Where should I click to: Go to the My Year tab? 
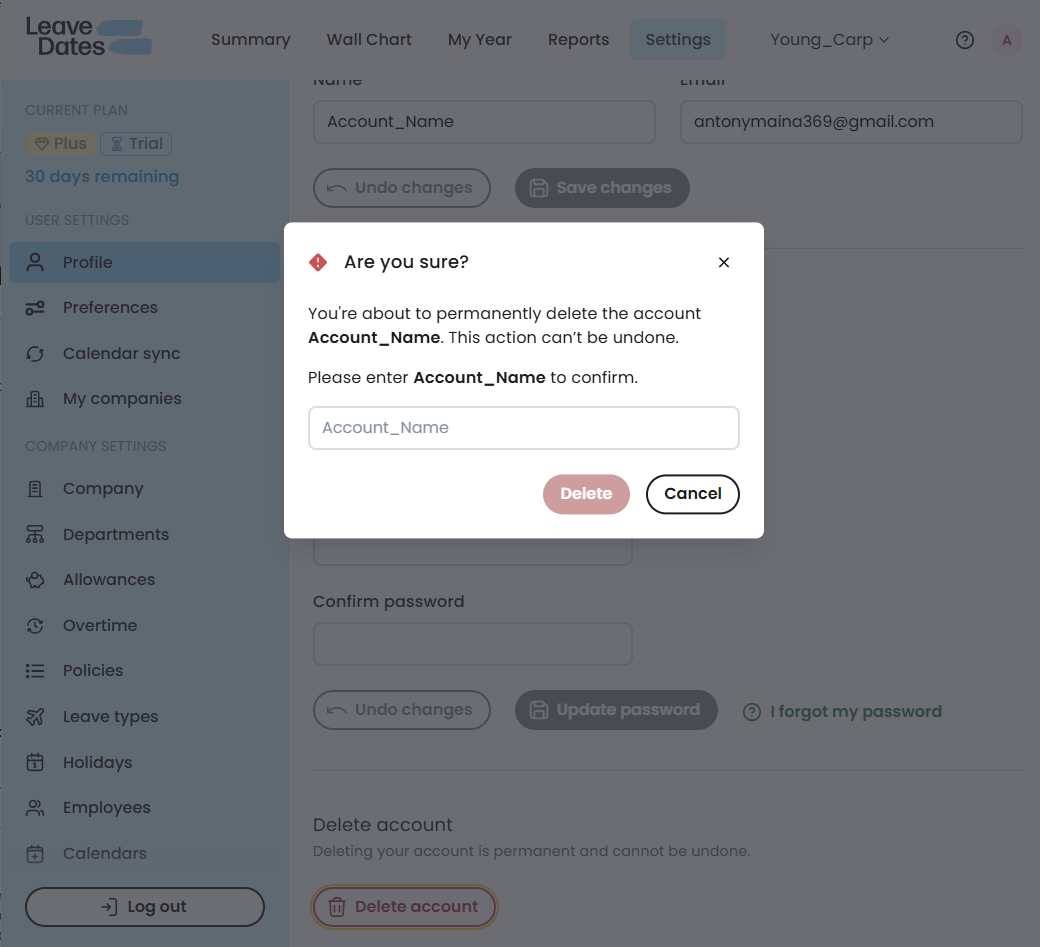480,40
